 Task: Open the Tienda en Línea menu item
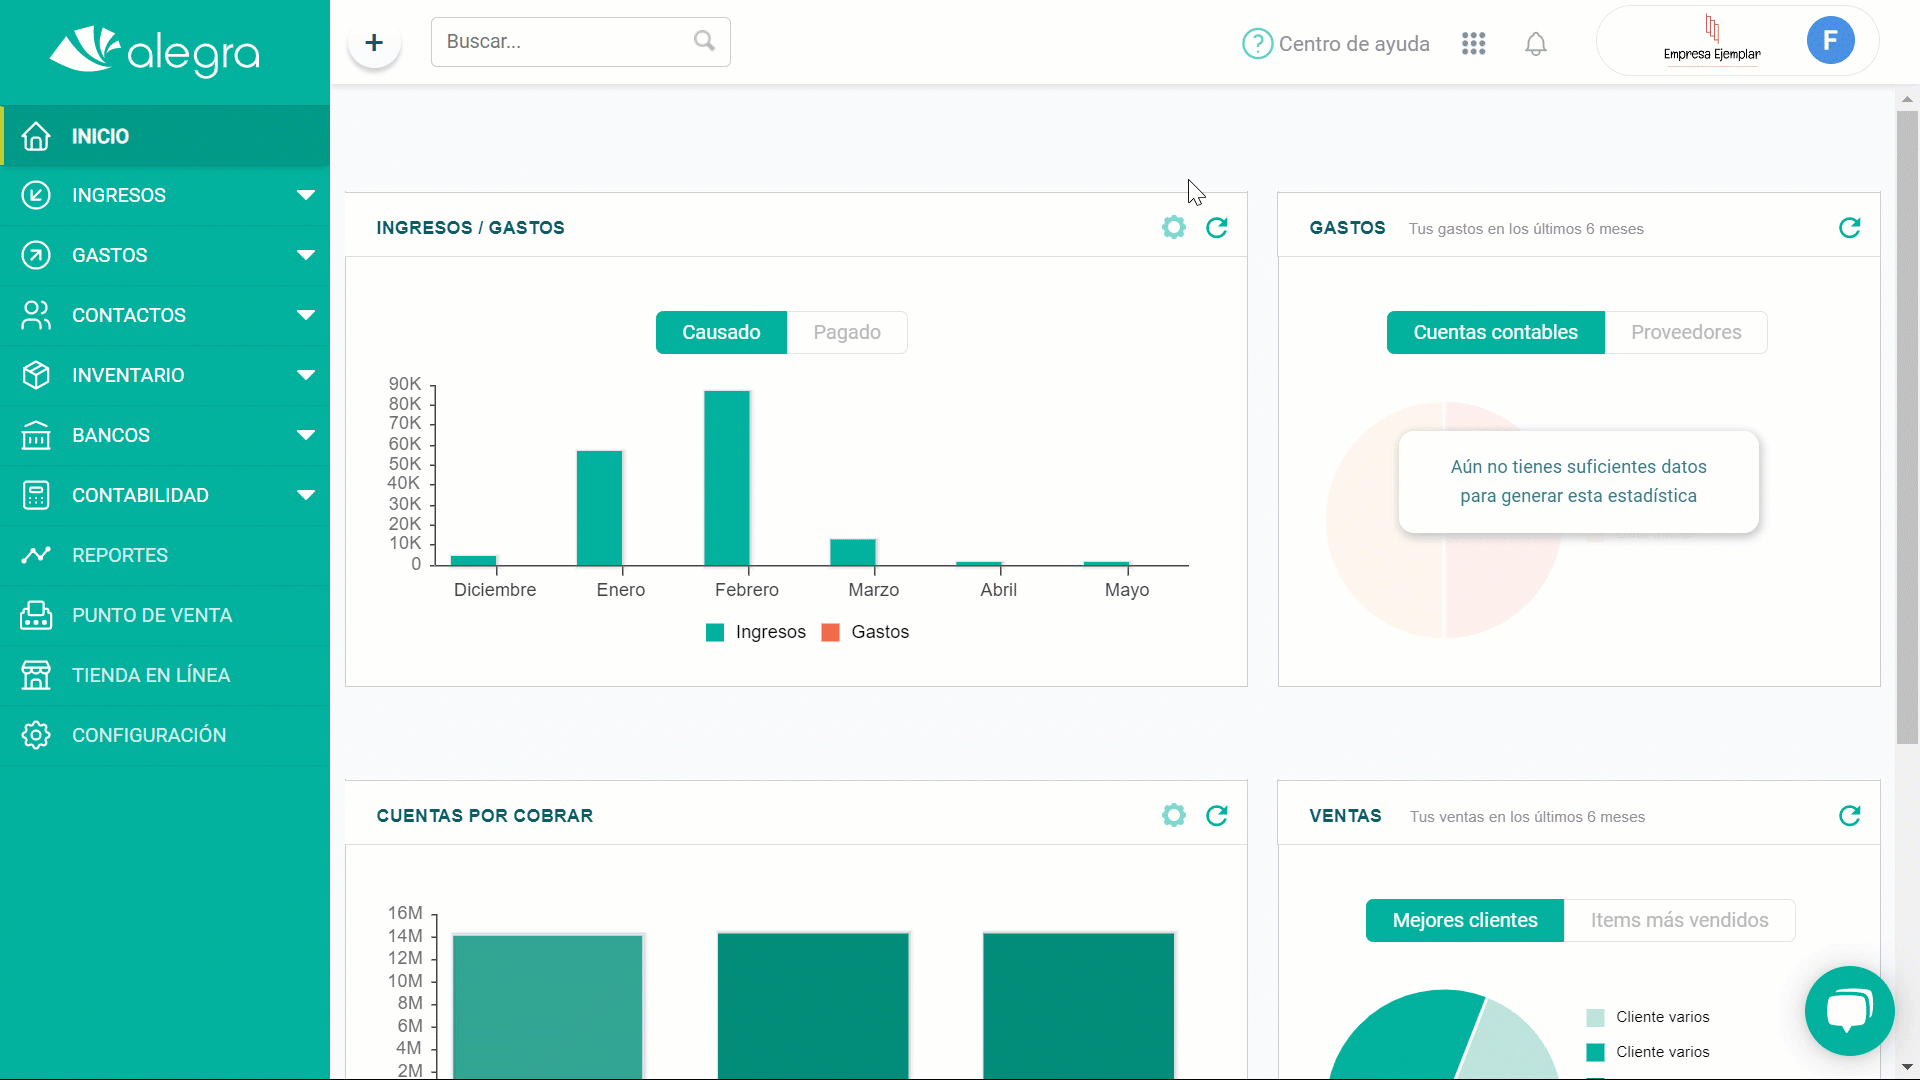point(165,675)
